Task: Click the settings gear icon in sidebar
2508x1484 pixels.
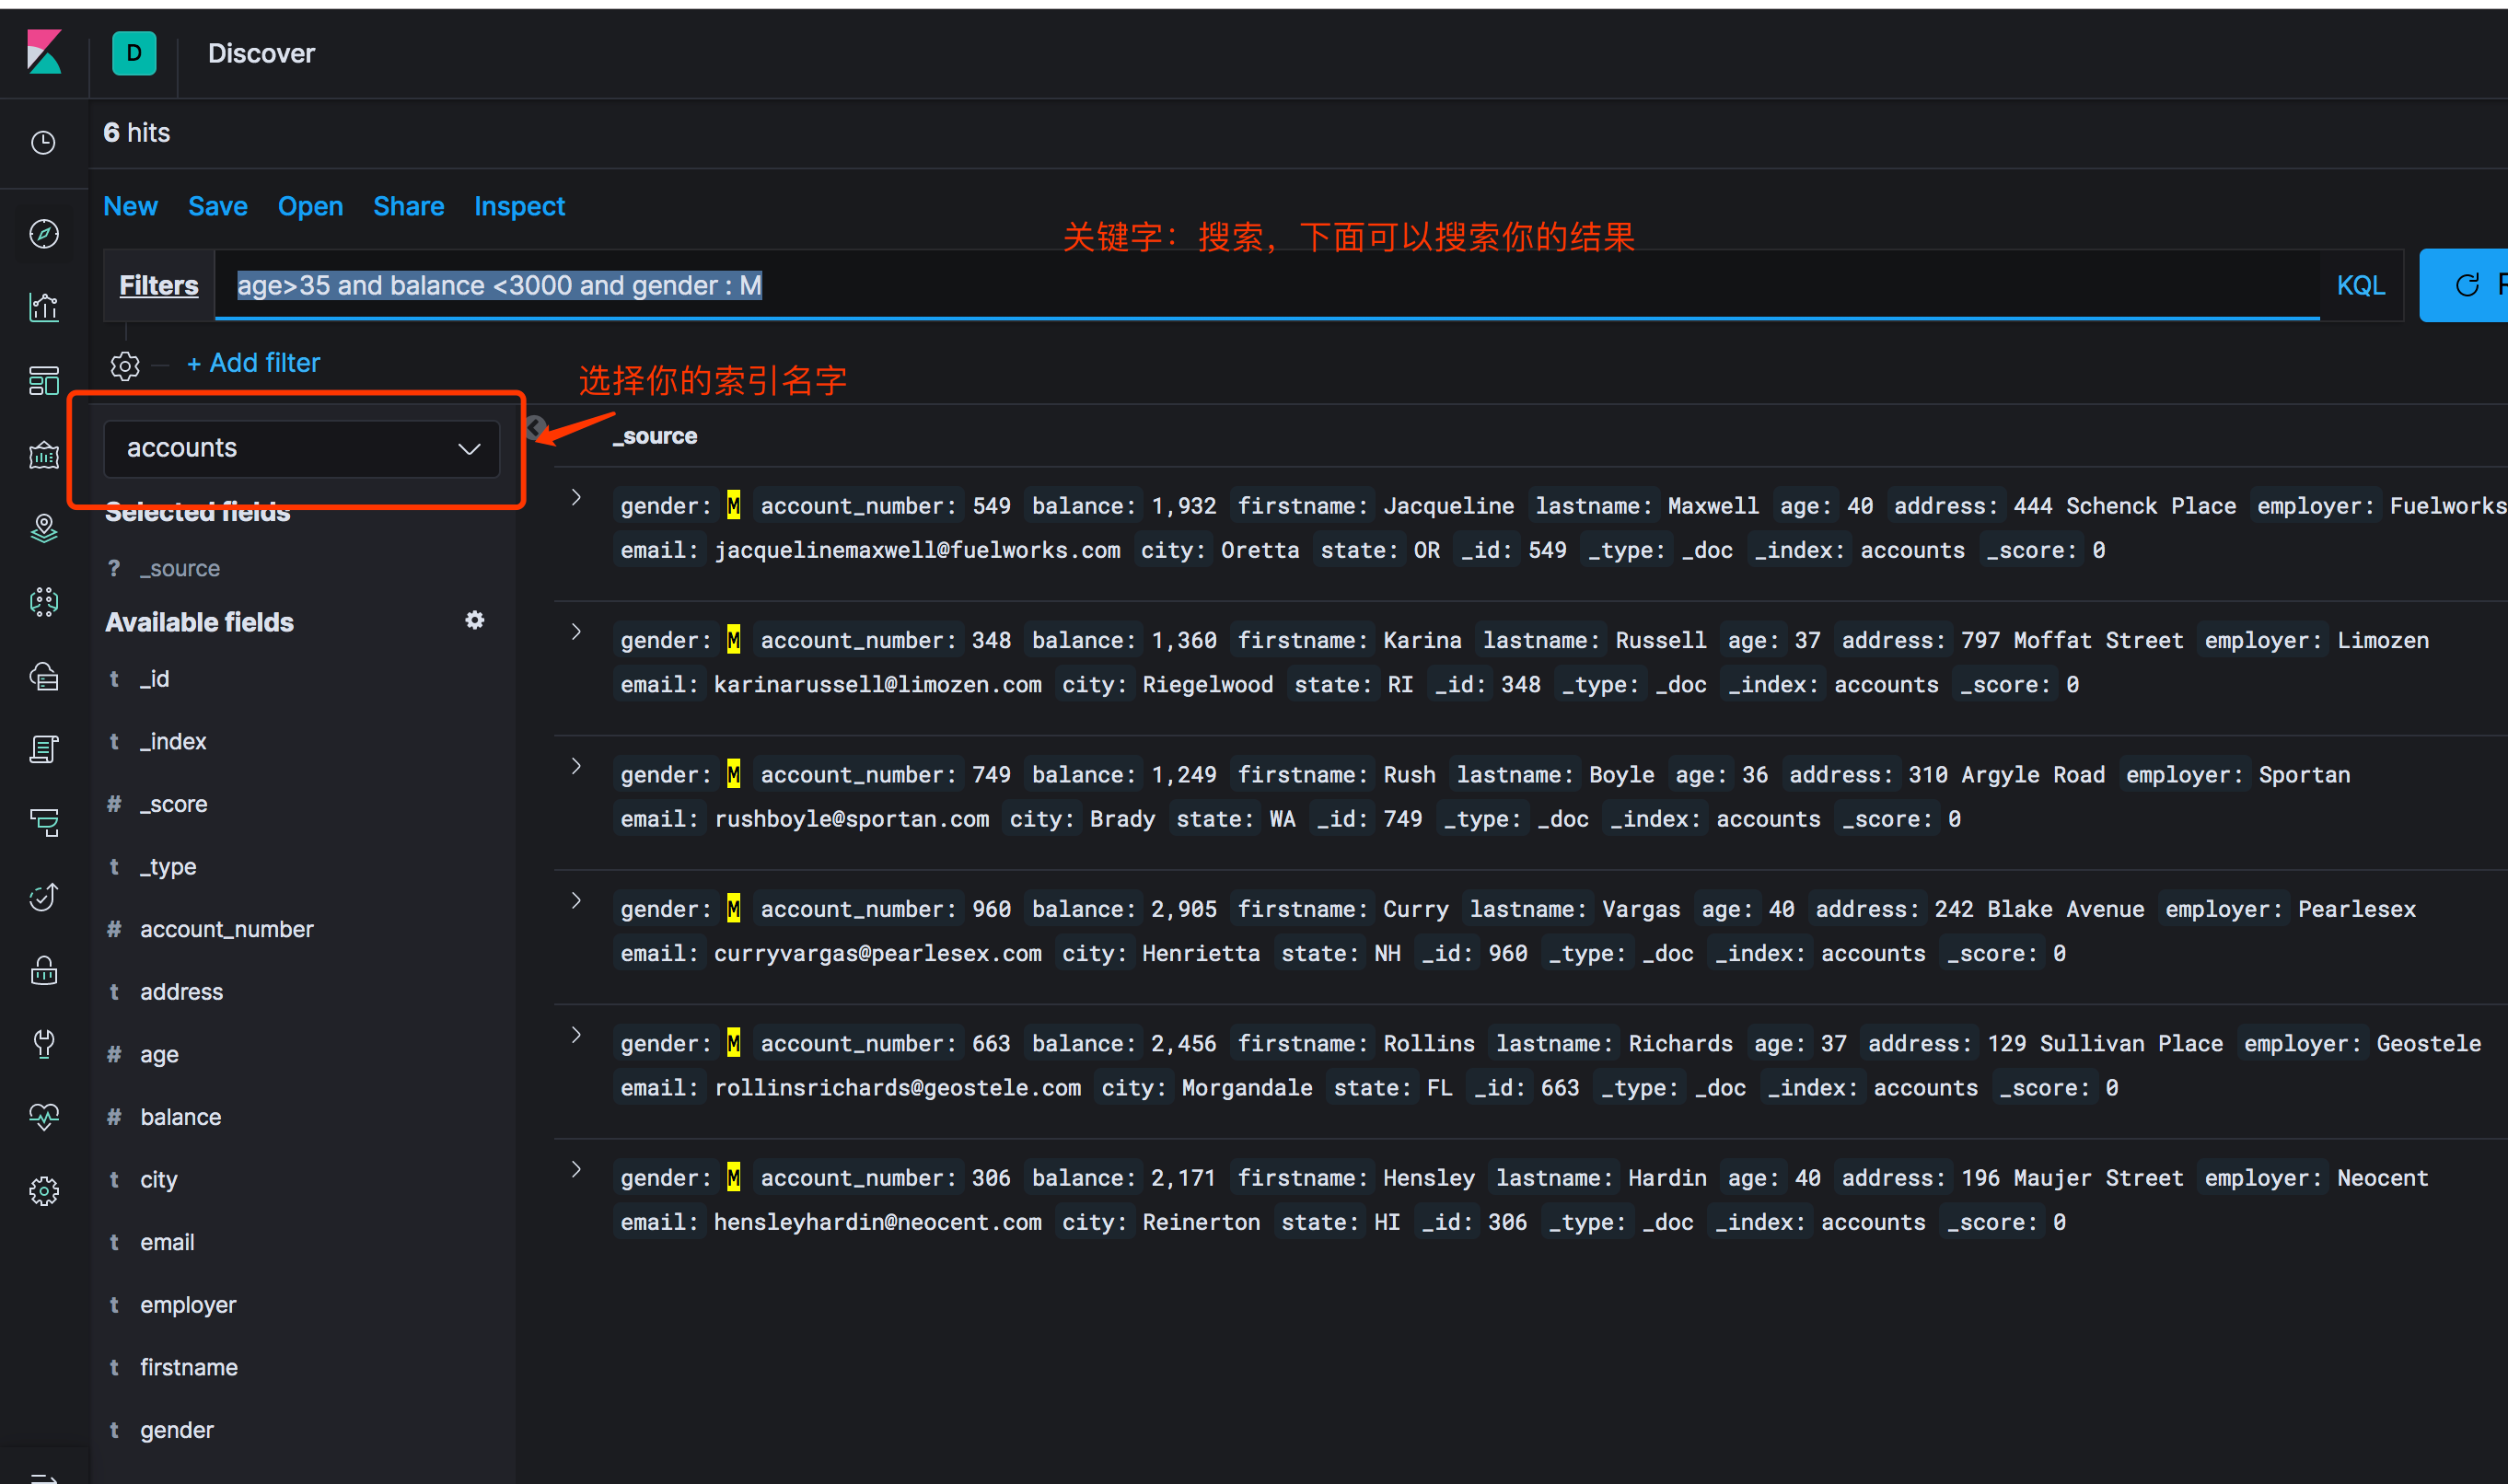Action: (x=44, y=1186)
